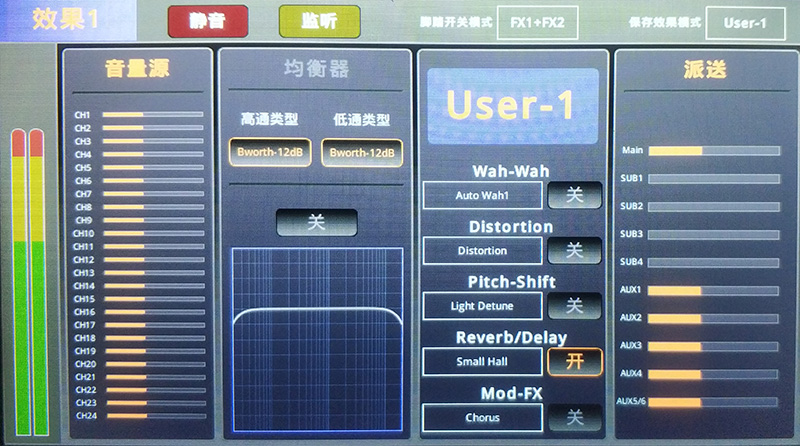Click the AUX1 send level slider
800x446 pixels.
click(713, 291)
